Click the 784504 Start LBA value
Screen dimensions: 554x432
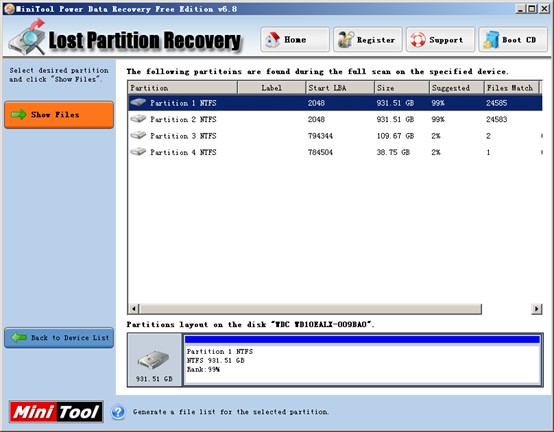click(x=320, y=152)
